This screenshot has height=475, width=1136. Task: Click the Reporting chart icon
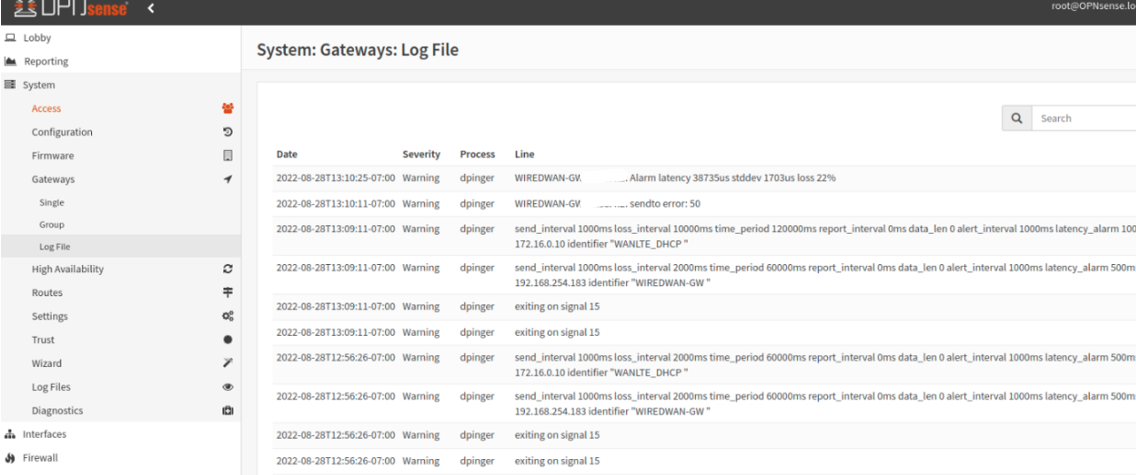click(10, 62)
